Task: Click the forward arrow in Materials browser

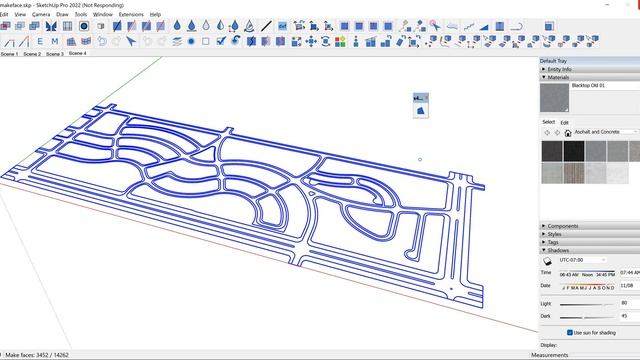Action: tap(557, 133)
